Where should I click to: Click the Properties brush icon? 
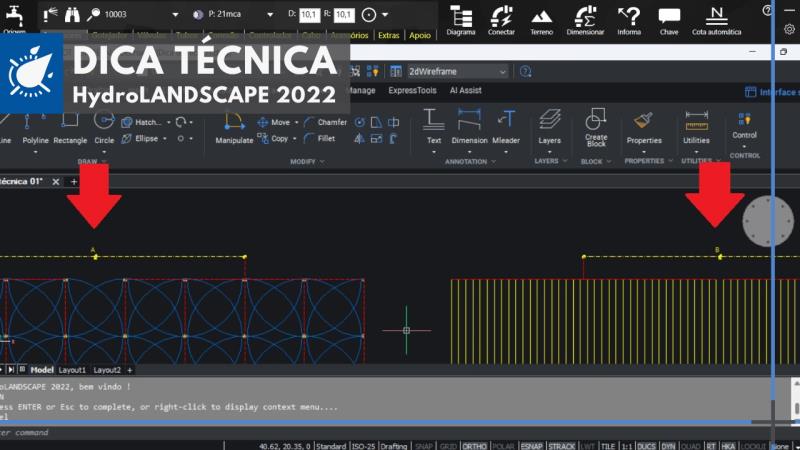[x=643, y=120]
